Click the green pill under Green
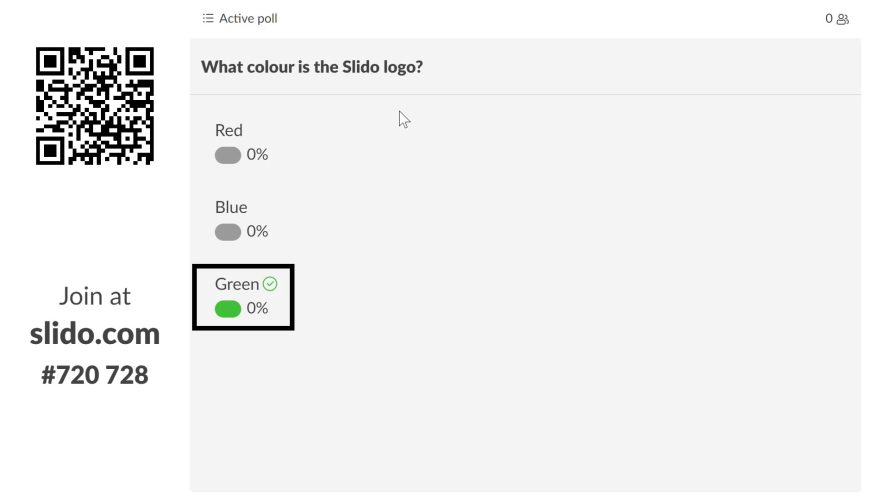 pyautogui.click(x=228, y=309)
